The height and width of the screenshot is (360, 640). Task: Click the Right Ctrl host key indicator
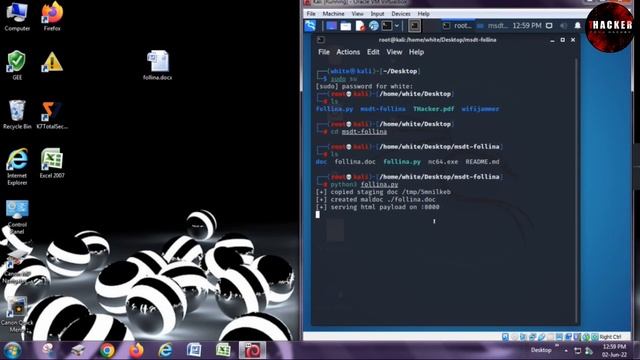(610, 337)
